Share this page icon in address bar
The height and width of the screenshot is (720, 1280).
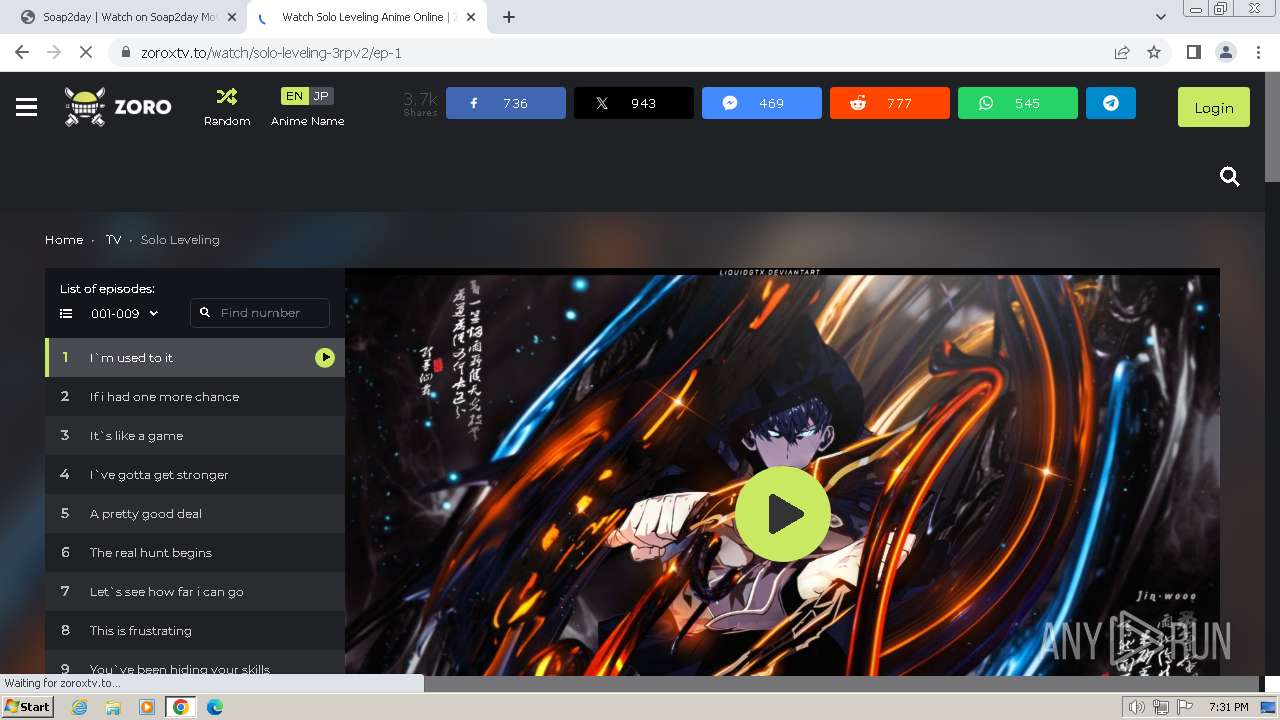pos(1122,53)
